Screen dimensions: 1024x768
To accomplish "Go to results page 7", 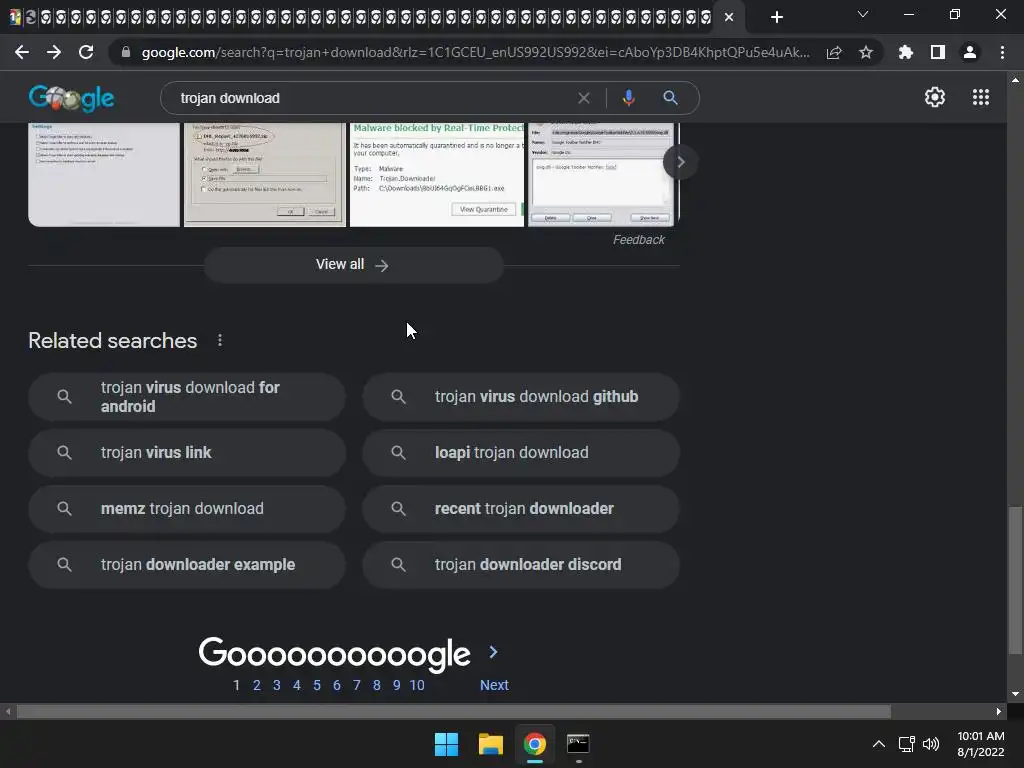I will [357, 685].
